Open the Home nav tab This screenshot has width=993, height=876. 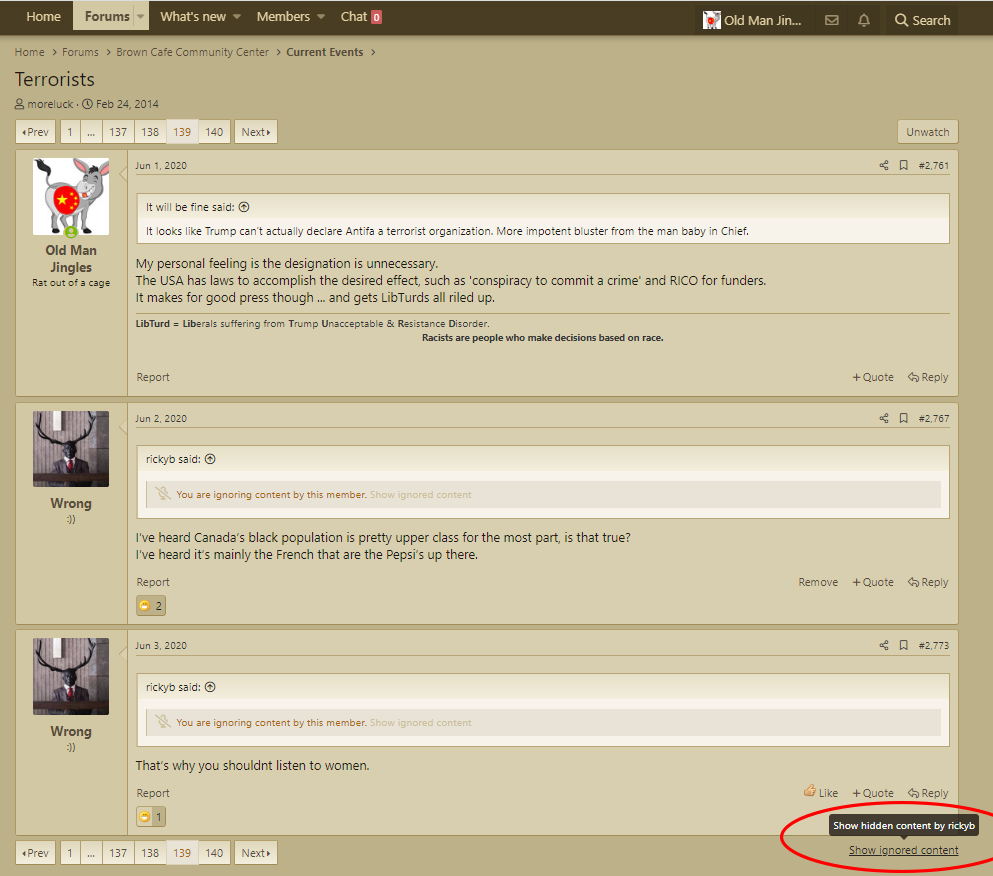tap(44, 16)
